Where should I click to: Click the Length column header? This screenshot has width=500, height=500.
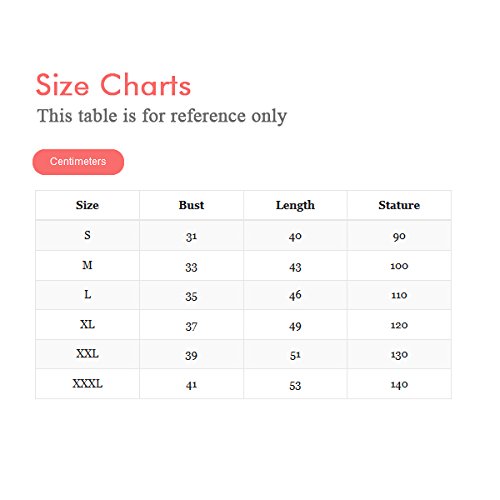[x=295, y=206]
